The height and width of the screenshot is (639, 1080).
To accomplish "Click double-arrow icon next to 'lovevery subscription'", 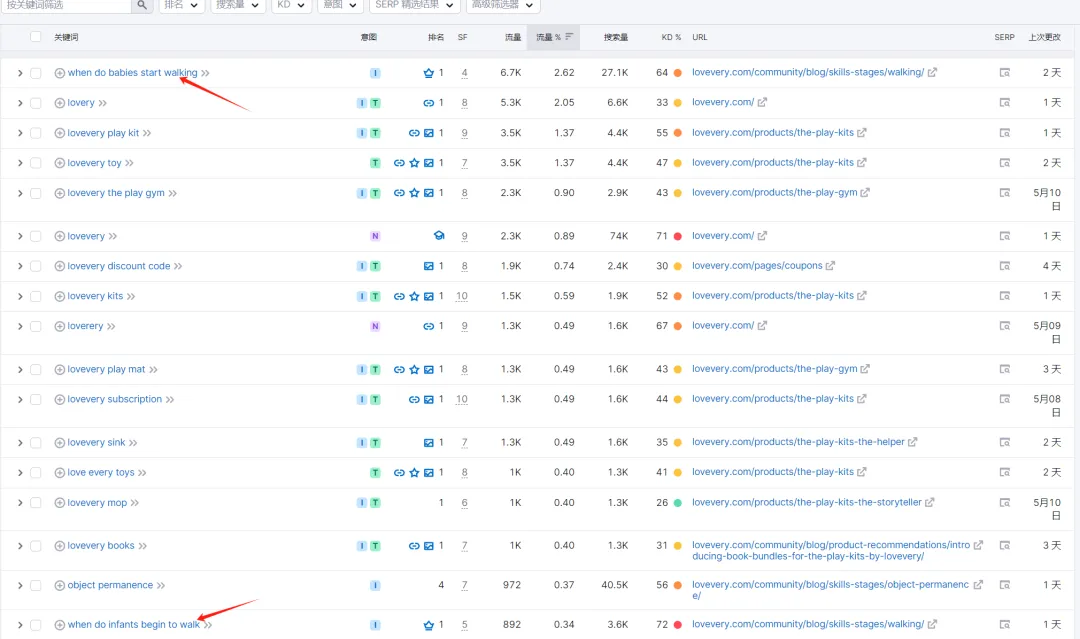I will (x=169, y=399).
